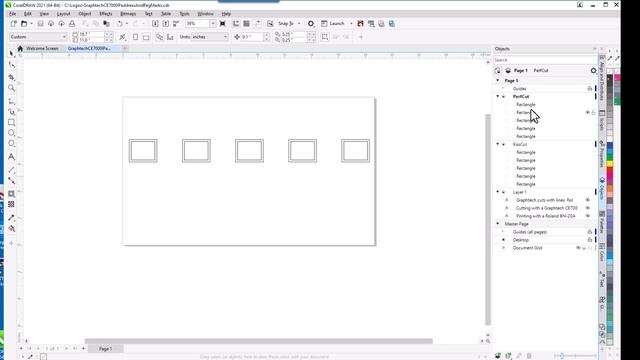Viewport: 640px width, 360px height.
Task: Switch to the Welcome Screen tab
Action: (x=42, y=49)
